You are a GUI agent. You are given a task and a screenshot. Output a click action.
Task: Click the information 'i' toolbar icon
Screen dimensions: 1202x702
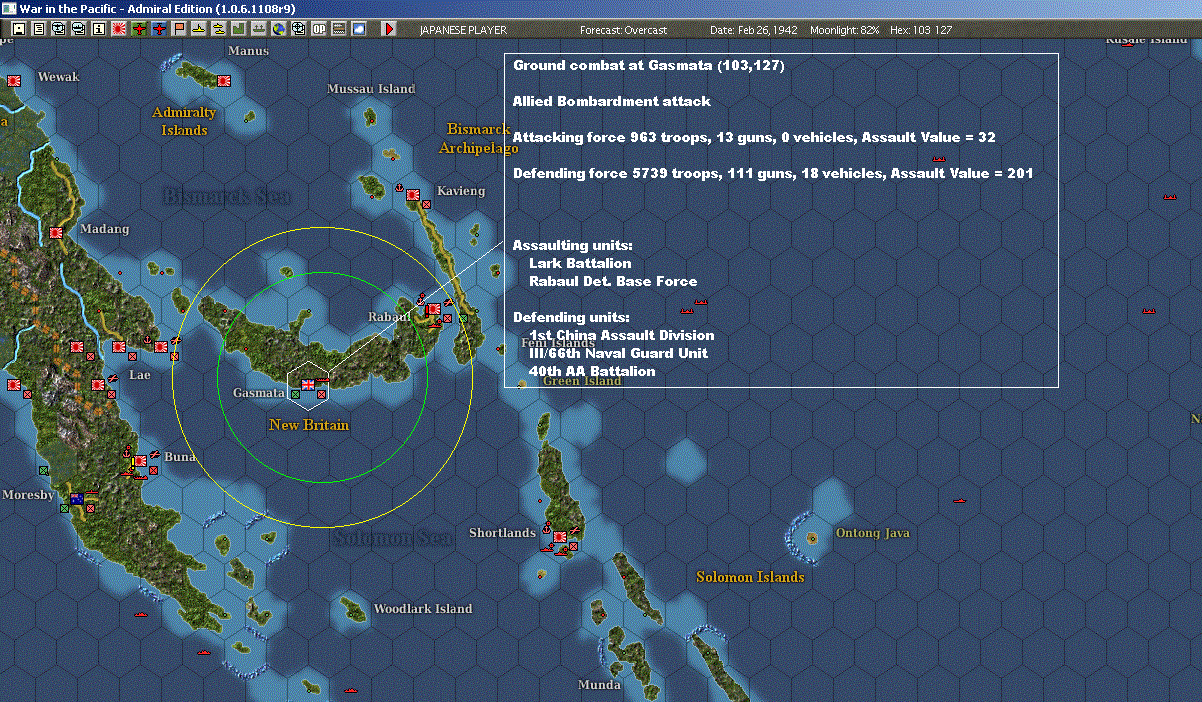(x=98, y=29)
